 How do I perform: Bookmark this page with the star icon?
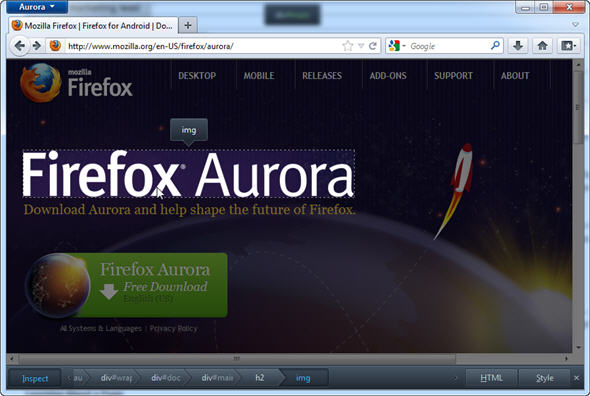point(348,46)
